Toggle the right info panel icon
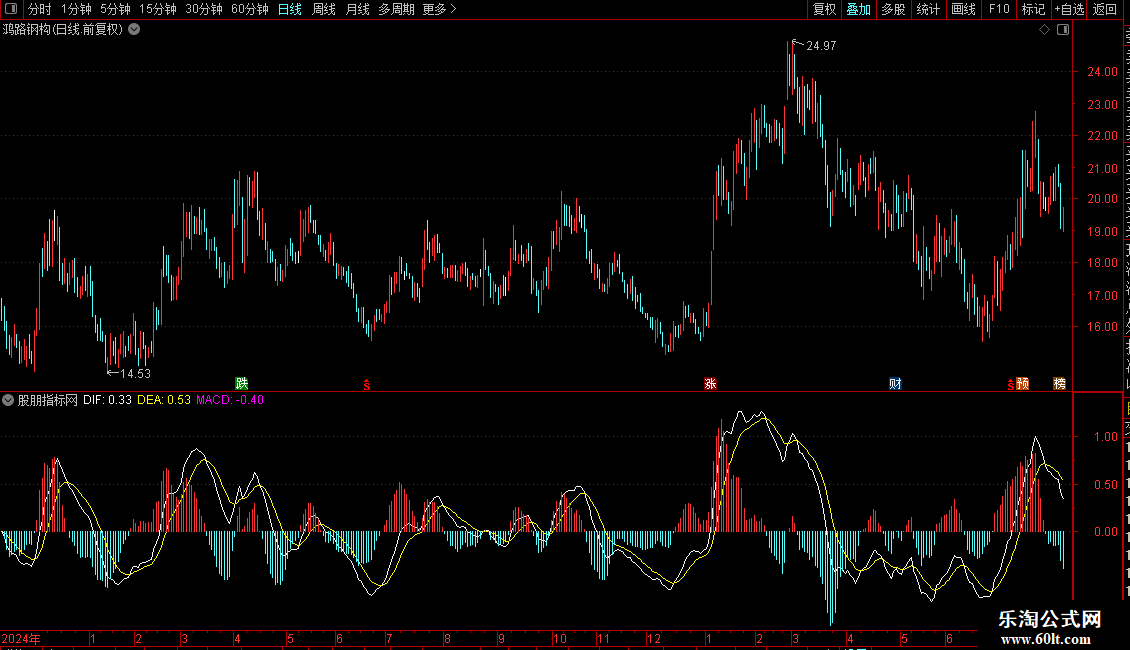The height and width of the screenshot is (650, 1130). click(x=1063, y=30)
